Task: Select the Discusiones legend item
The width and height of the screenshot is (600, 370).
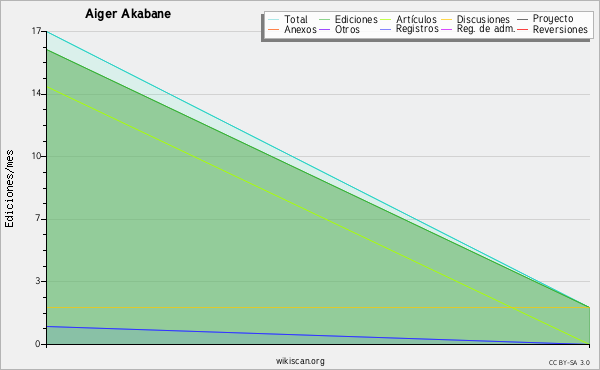Action: (x=483, y=19)
